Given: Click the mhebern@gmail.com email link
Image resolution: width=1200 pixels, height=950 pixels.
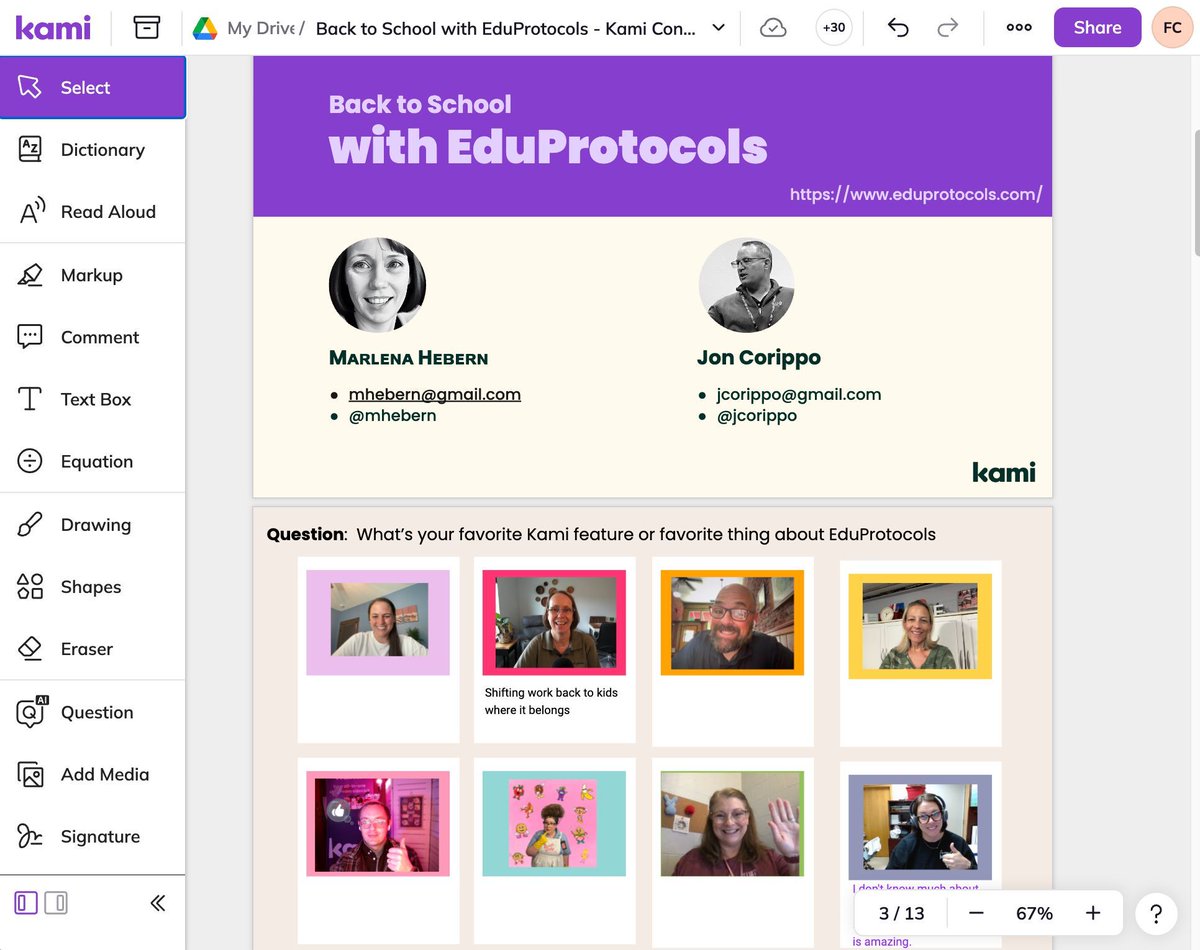Looking at the screenshot, I should click(x=435, y=394).
